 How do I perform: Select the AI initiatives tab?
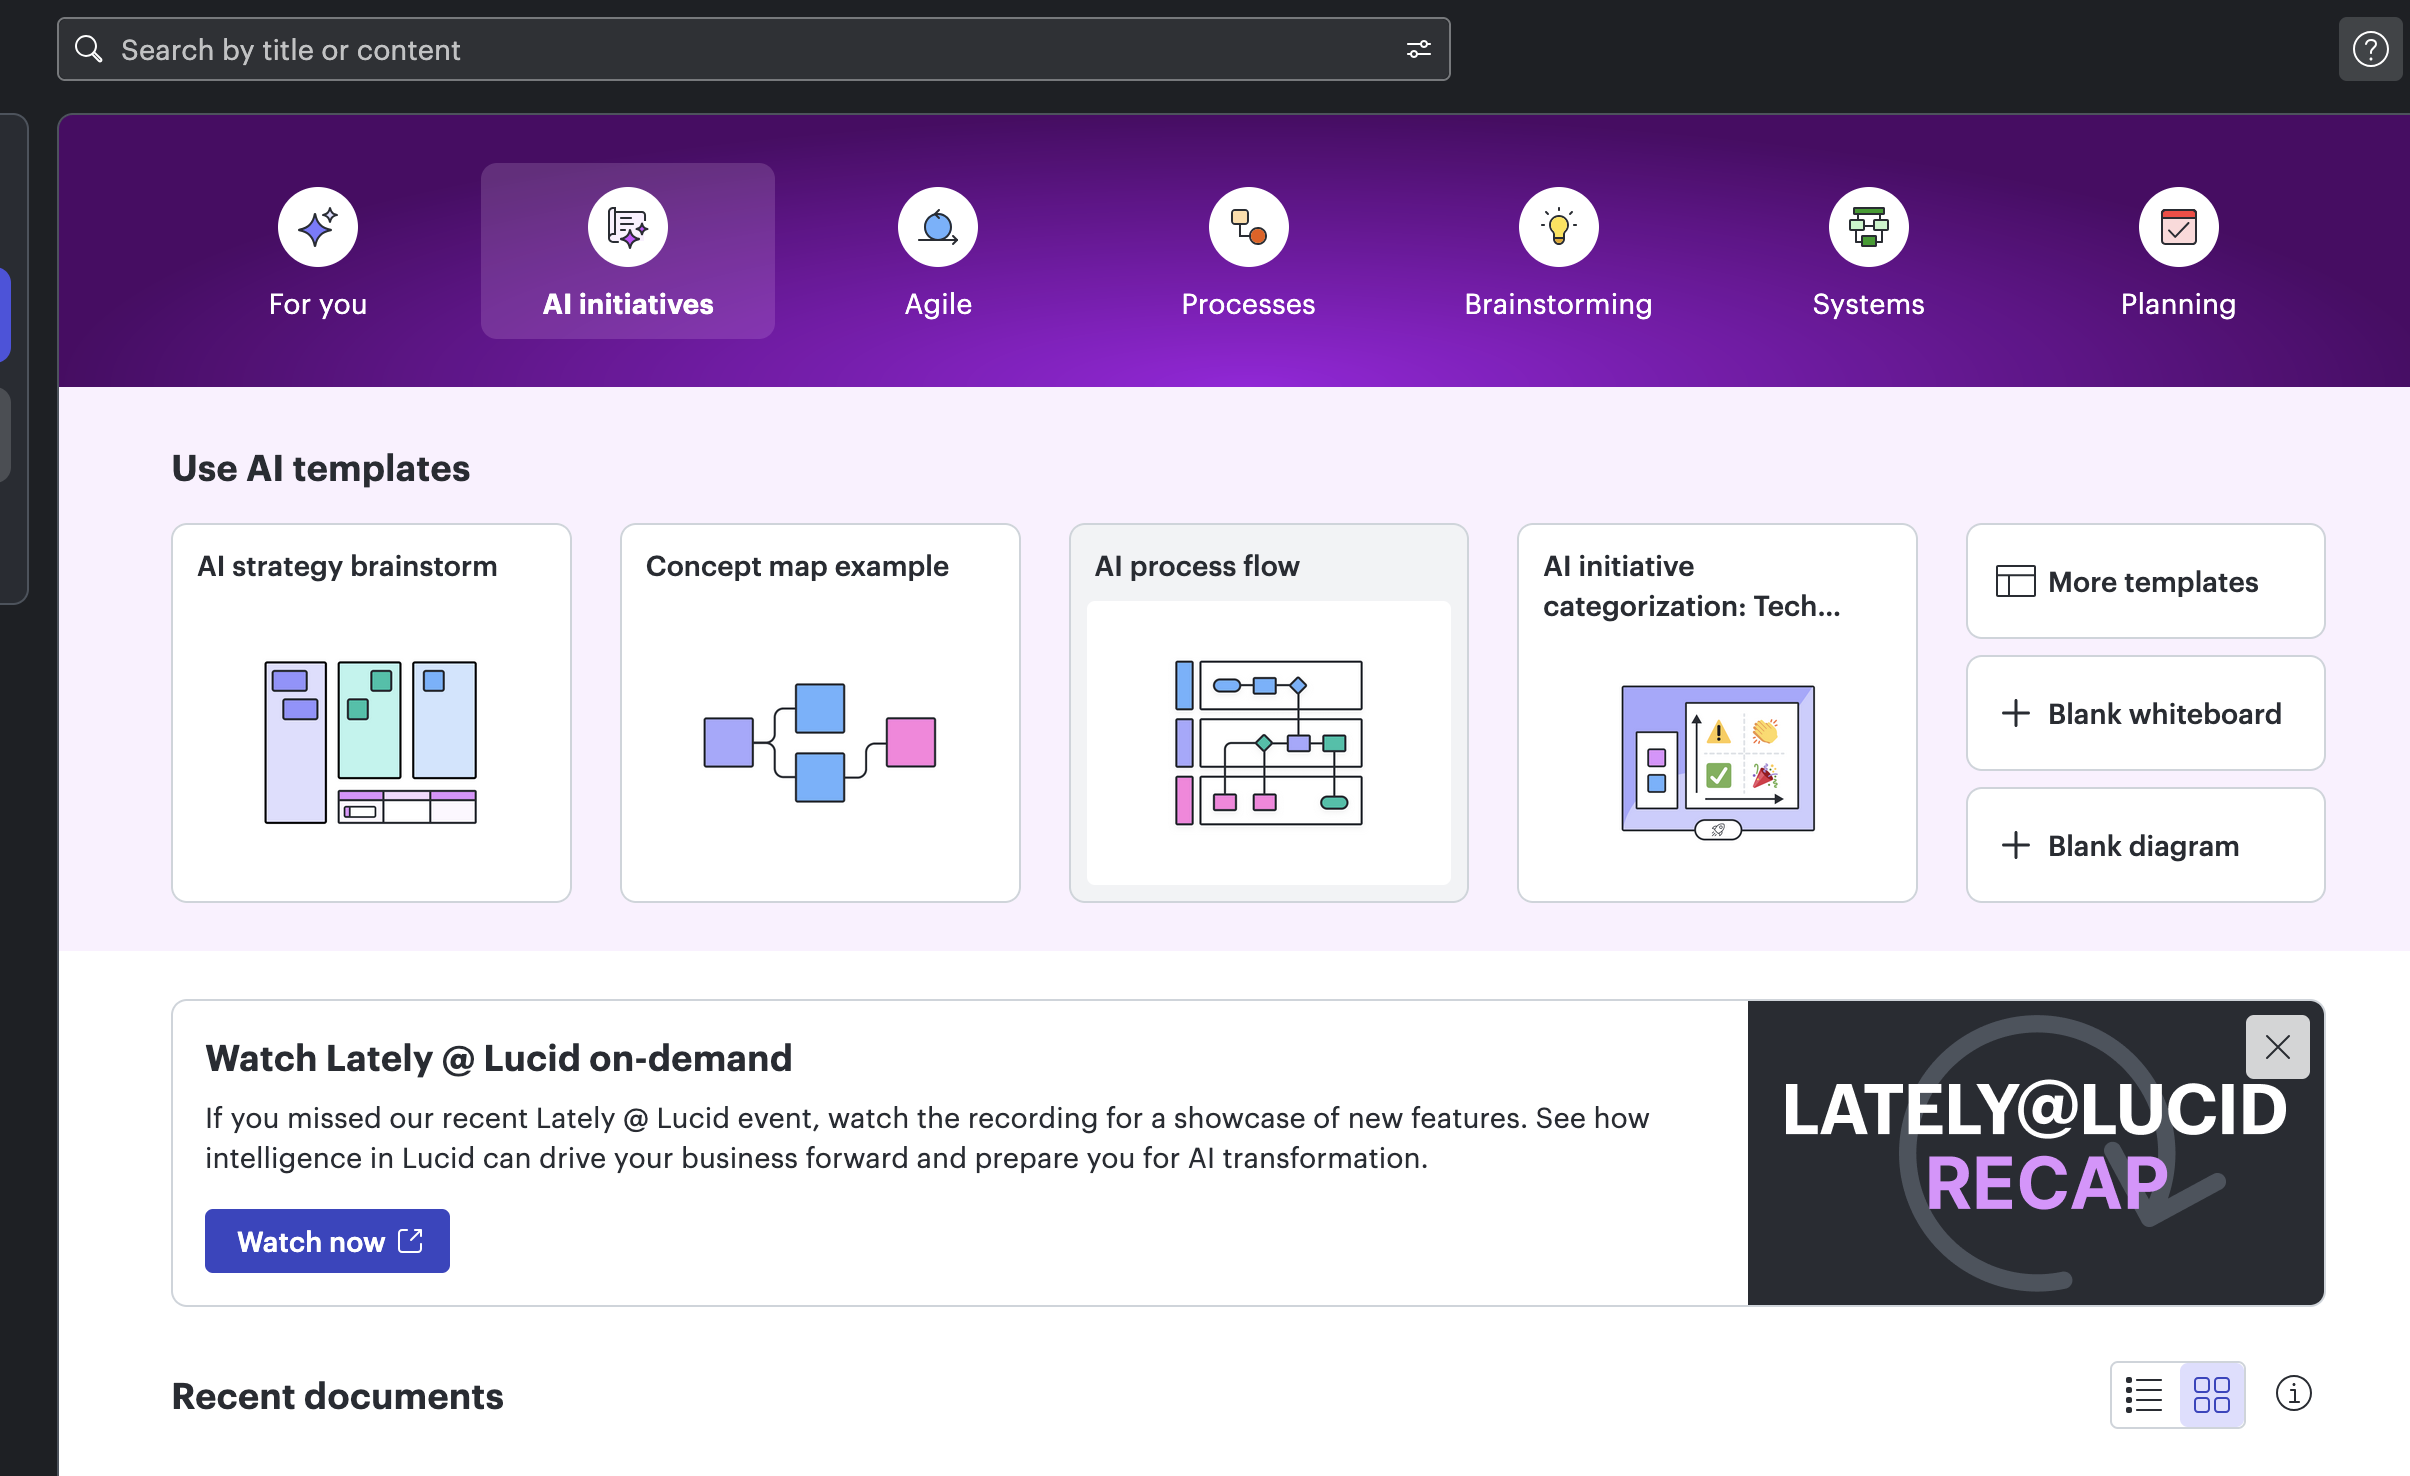[628, 251]
